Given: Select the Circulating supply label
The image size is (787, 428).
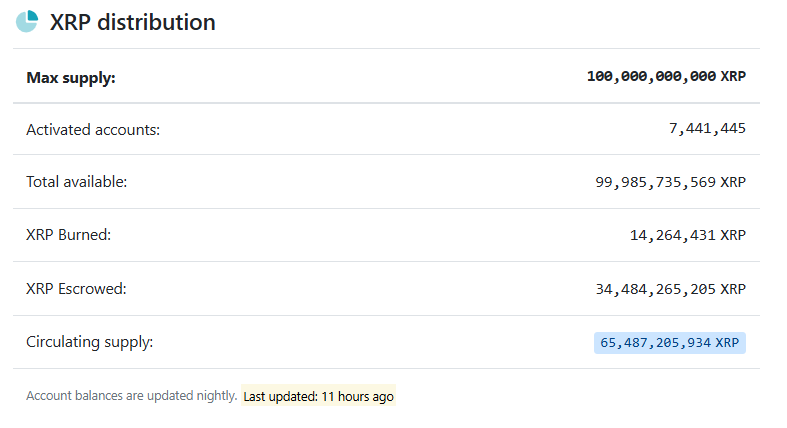Looking at the screenshot, I should pos(90,342).
